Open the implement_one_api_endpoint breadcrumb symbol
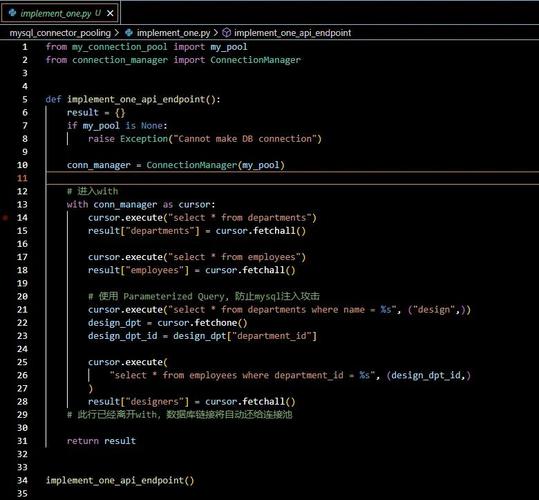 tap(293, 33)
